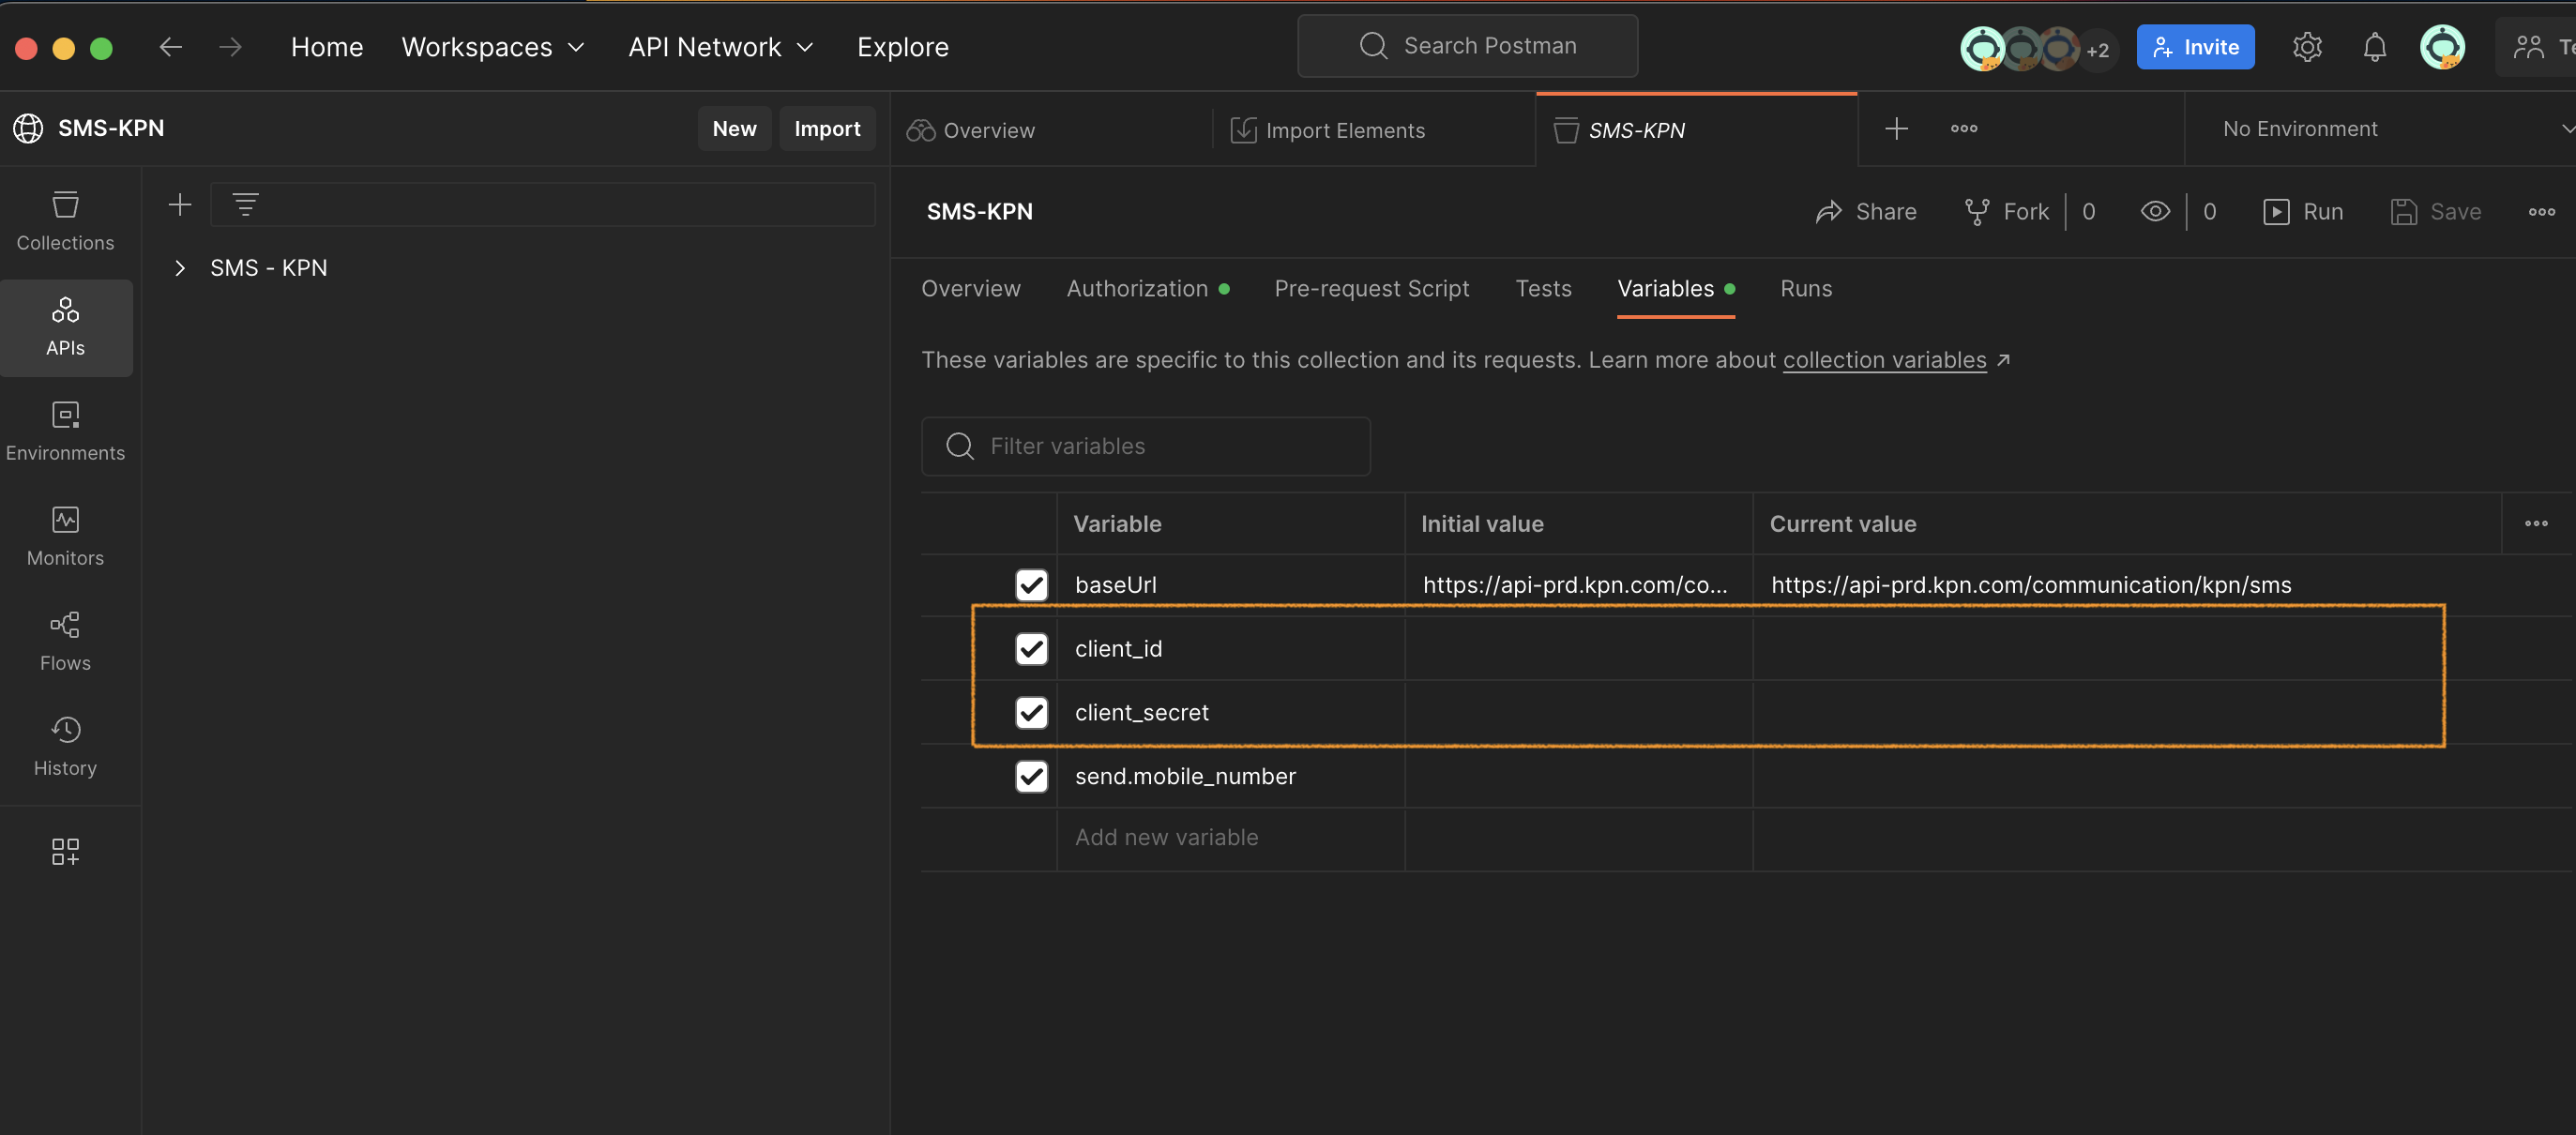Uncheck the client_secret variable checkbox
Screen dimensions: 2576x1135
(x=1031, y=712)
